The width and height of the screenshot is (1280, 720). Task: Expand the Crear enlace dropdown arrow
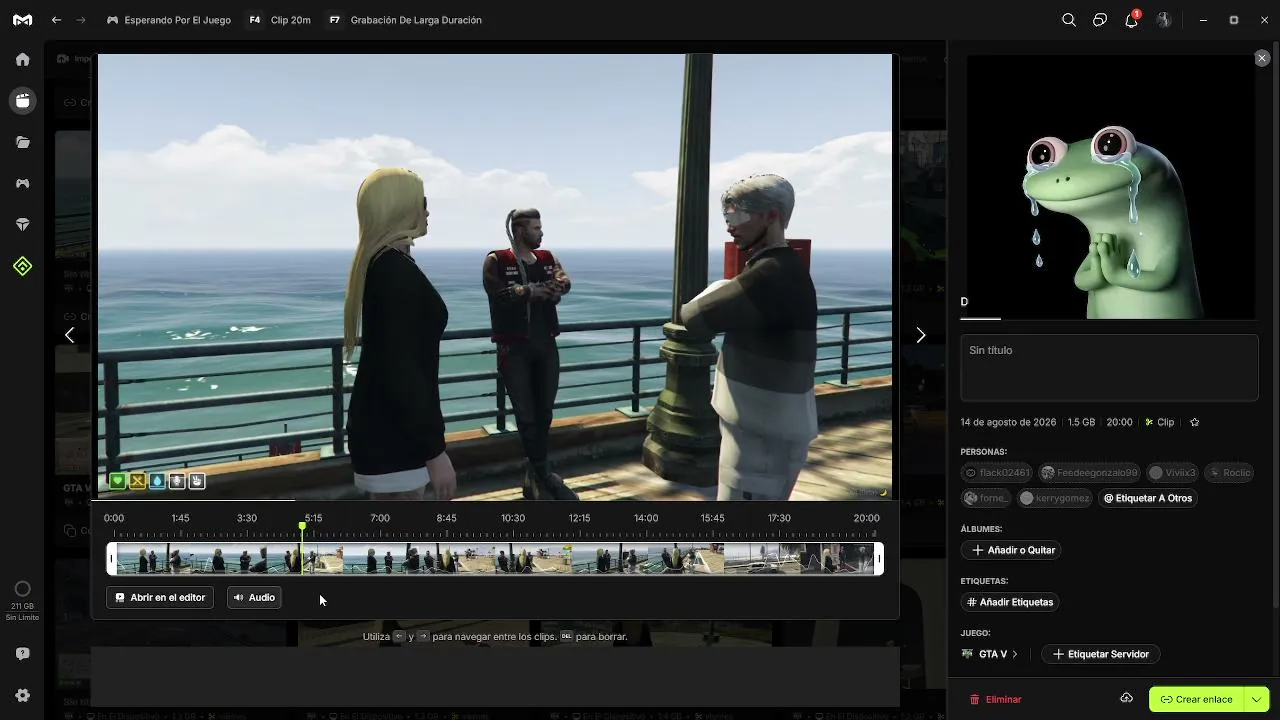tap(1256, 699)
